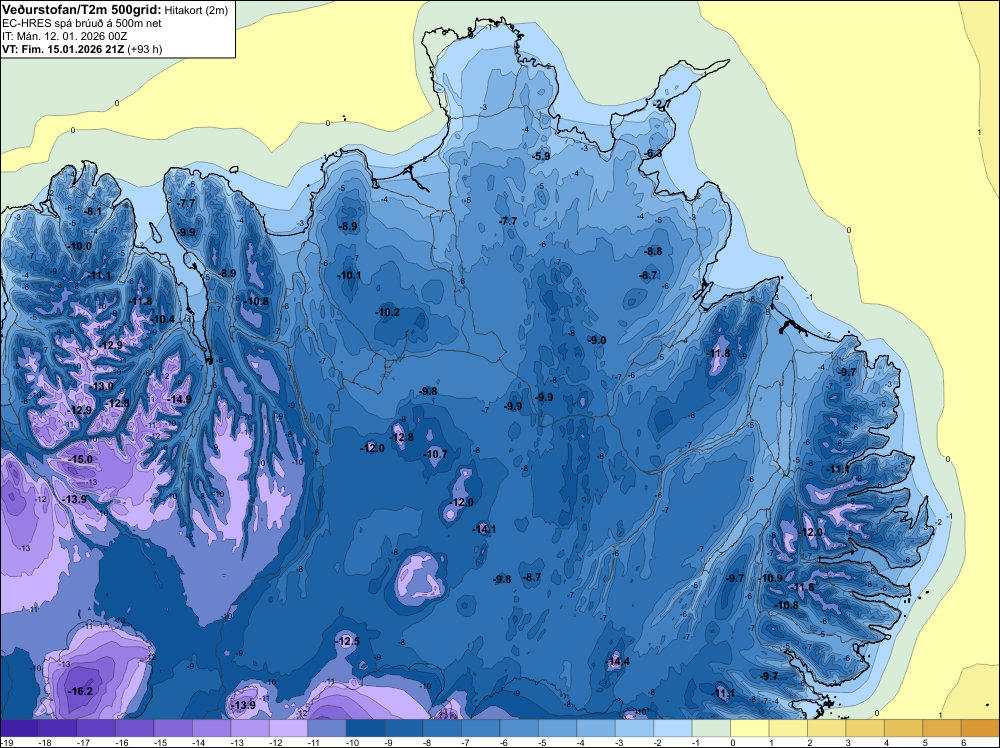The image size is (1000, 748).
Task: Click the "(+93 h)" forecast offset
Action: 145,49
